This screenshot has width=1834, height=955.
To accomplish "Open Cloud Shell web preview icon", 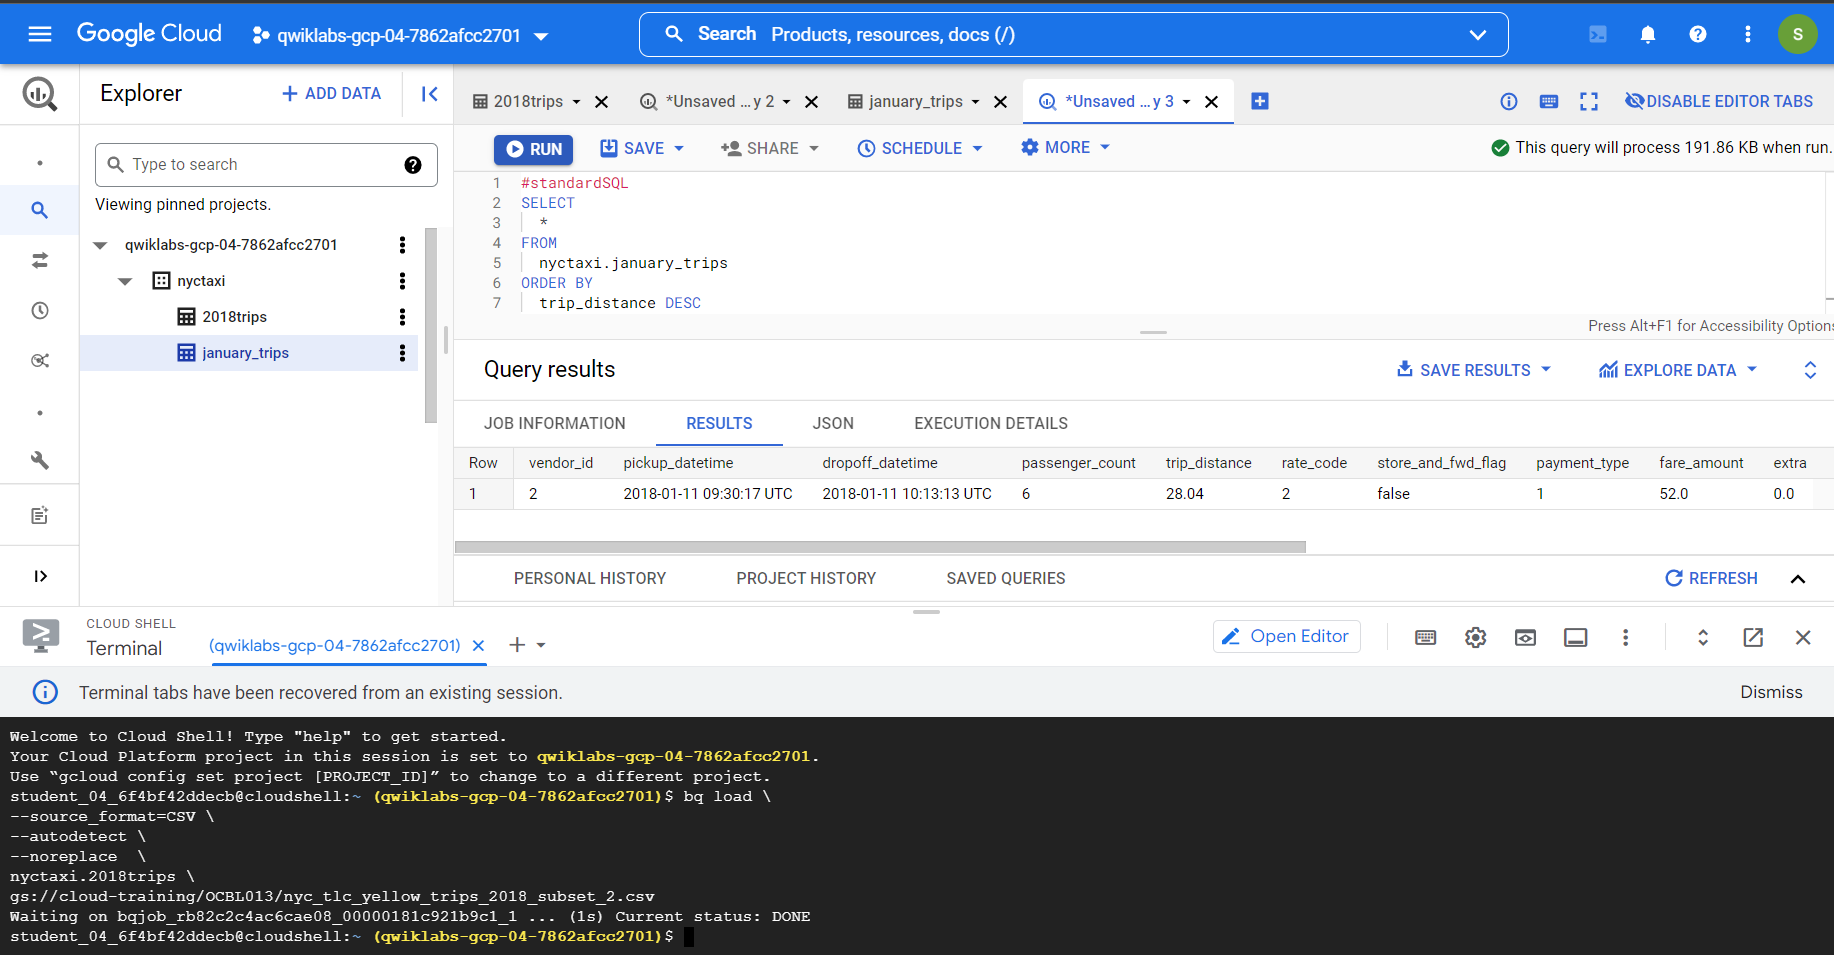I will coord(1525,637).
